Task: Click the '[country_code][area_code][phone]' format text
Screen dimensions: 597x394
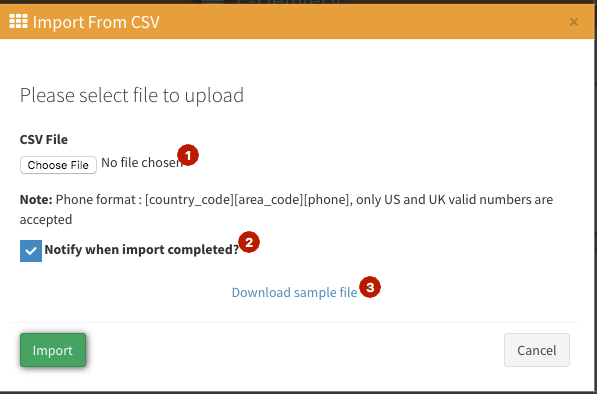Action: (x=247, y=200)
